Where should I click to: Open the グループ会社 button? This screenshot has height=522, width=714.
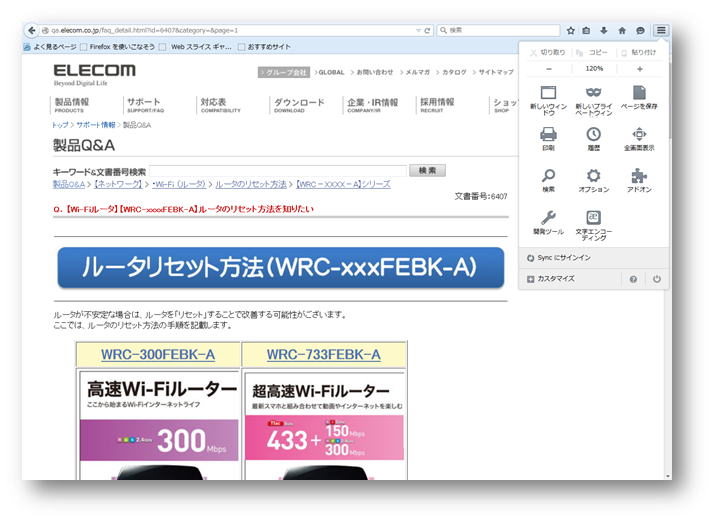tap(284, 72)
